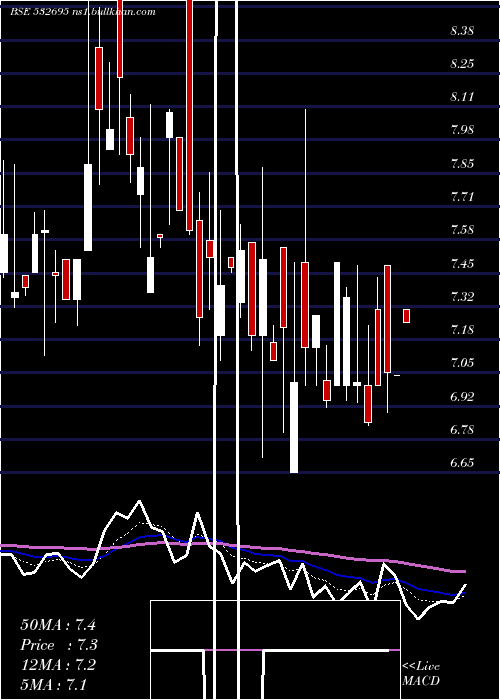Select the 6.92 axis value
The width and height of the screenshot is (500, 700).
[462, 396]
